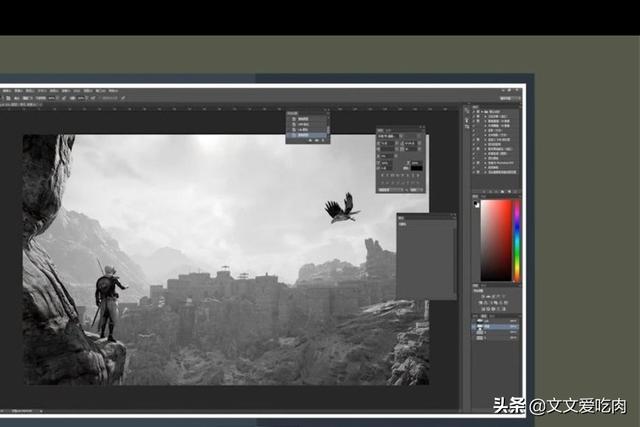Click black text color swatch in Character panel
The width and height of the screenshot is (640, 427).
pyautogui.click(x=417, y=168)
